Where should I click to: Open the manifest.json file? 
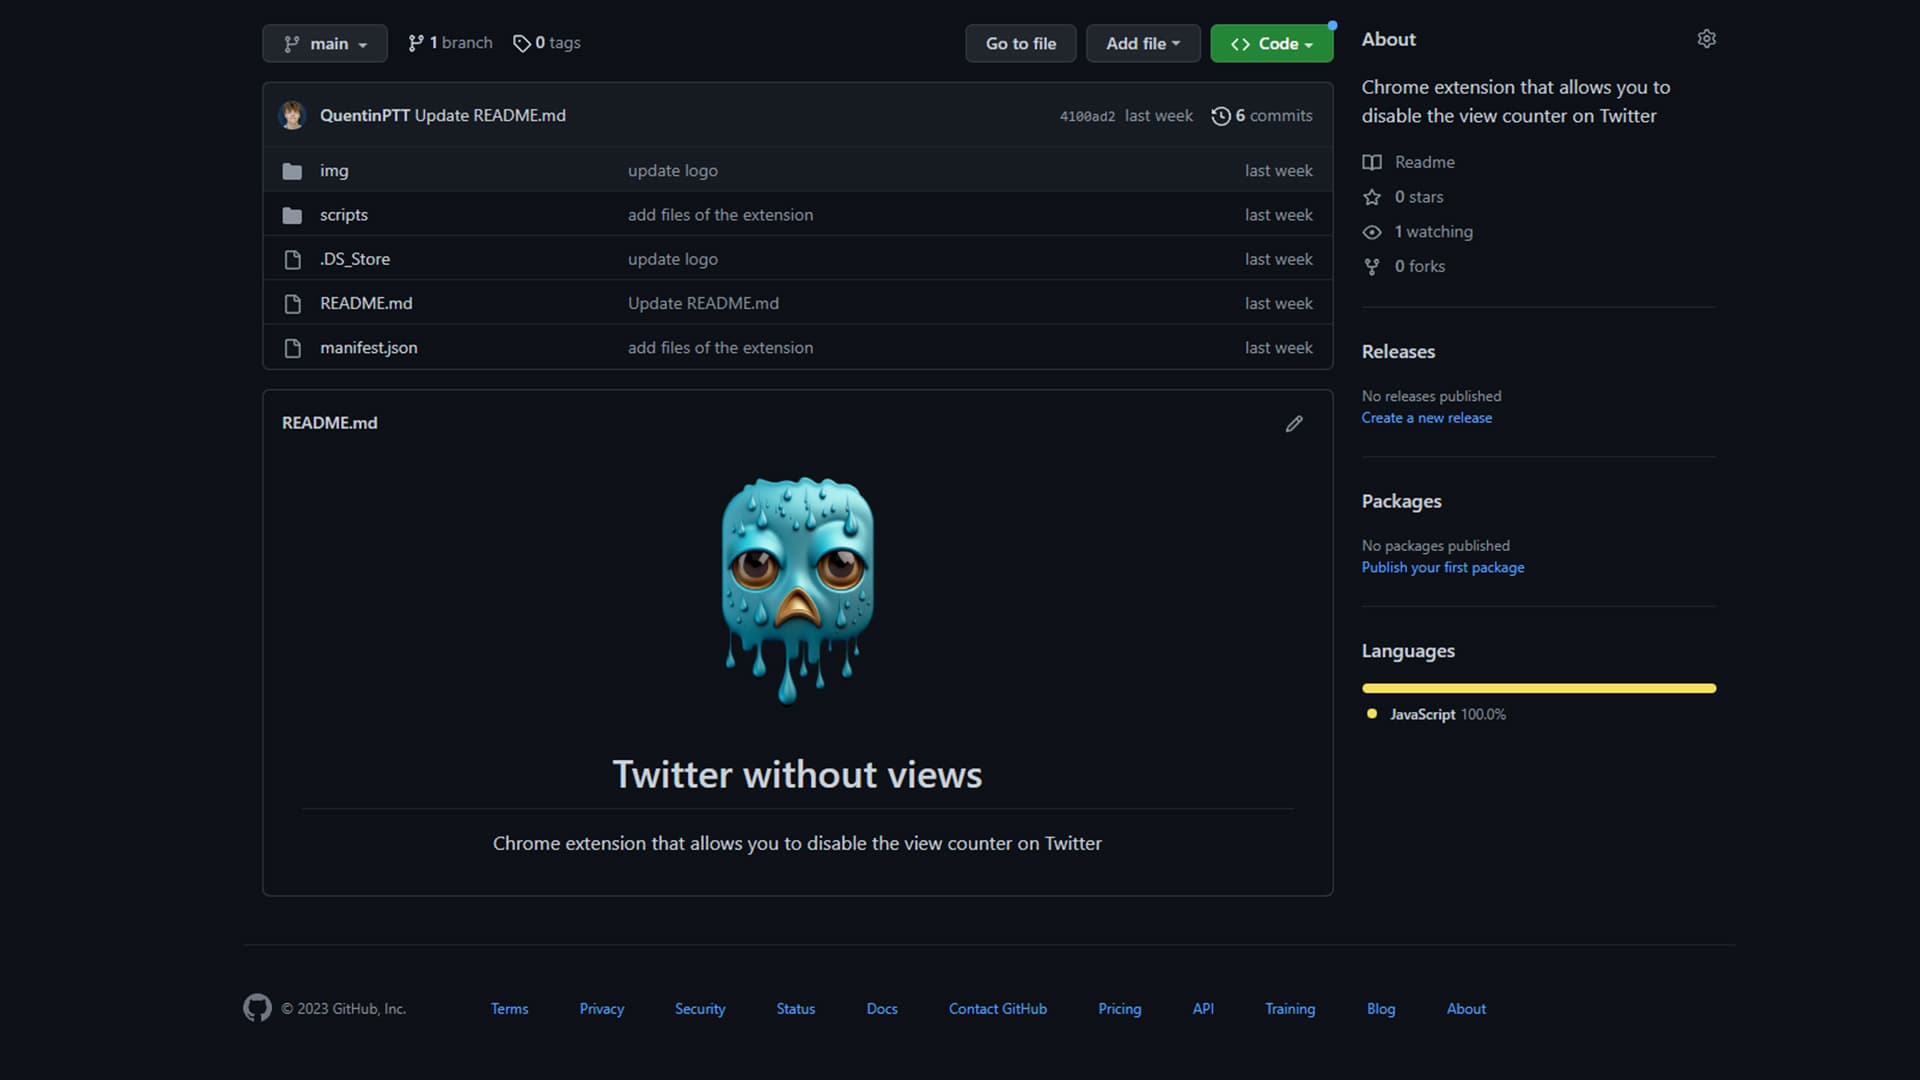click(368, 347)
